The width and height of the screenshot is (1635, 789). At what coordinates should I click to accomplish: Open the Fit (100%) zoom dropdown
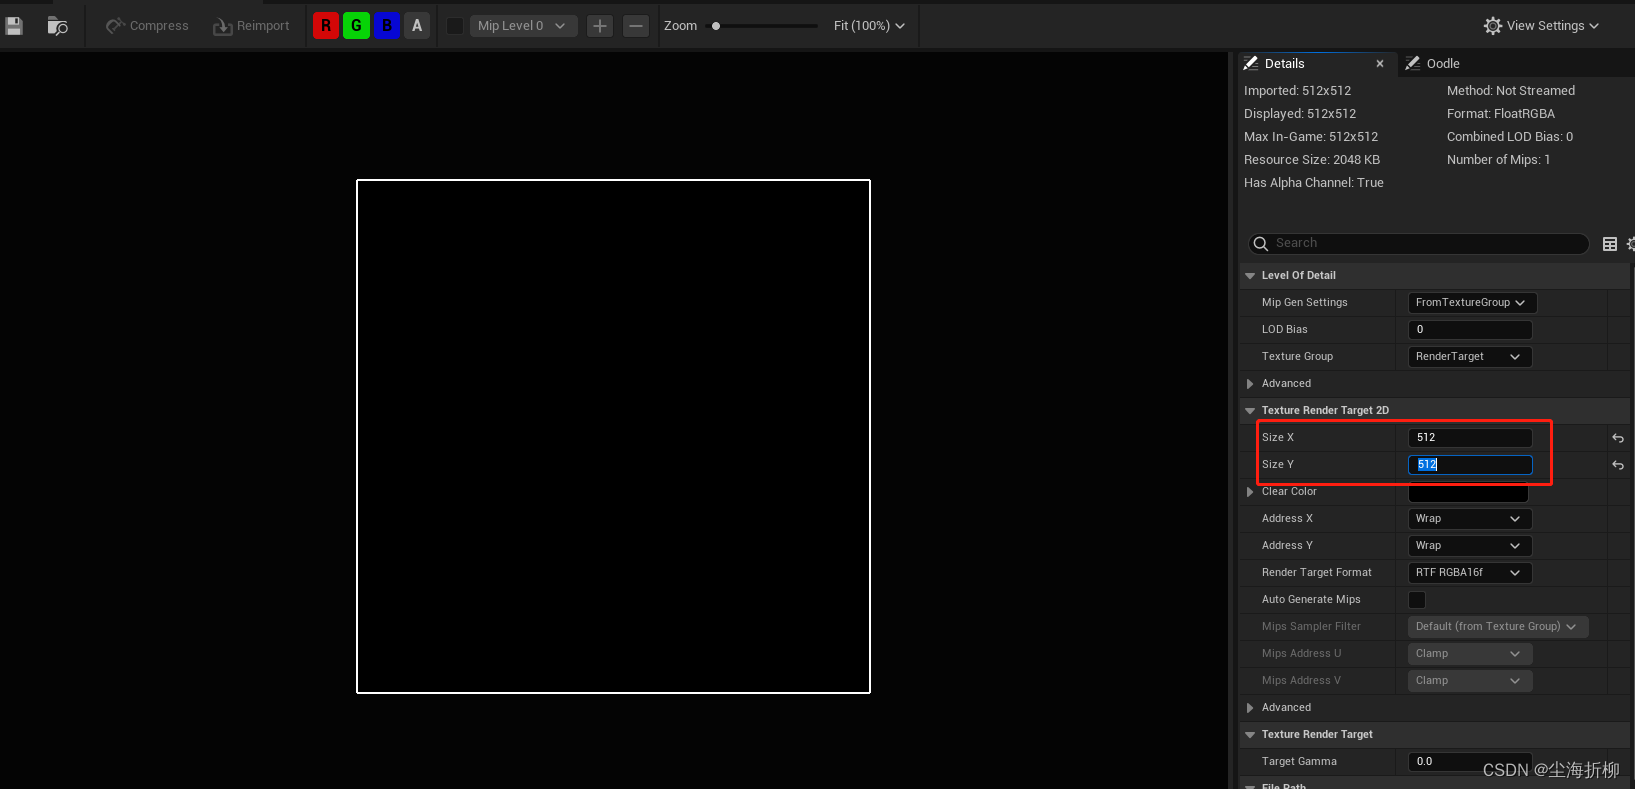tap(869, 26)
